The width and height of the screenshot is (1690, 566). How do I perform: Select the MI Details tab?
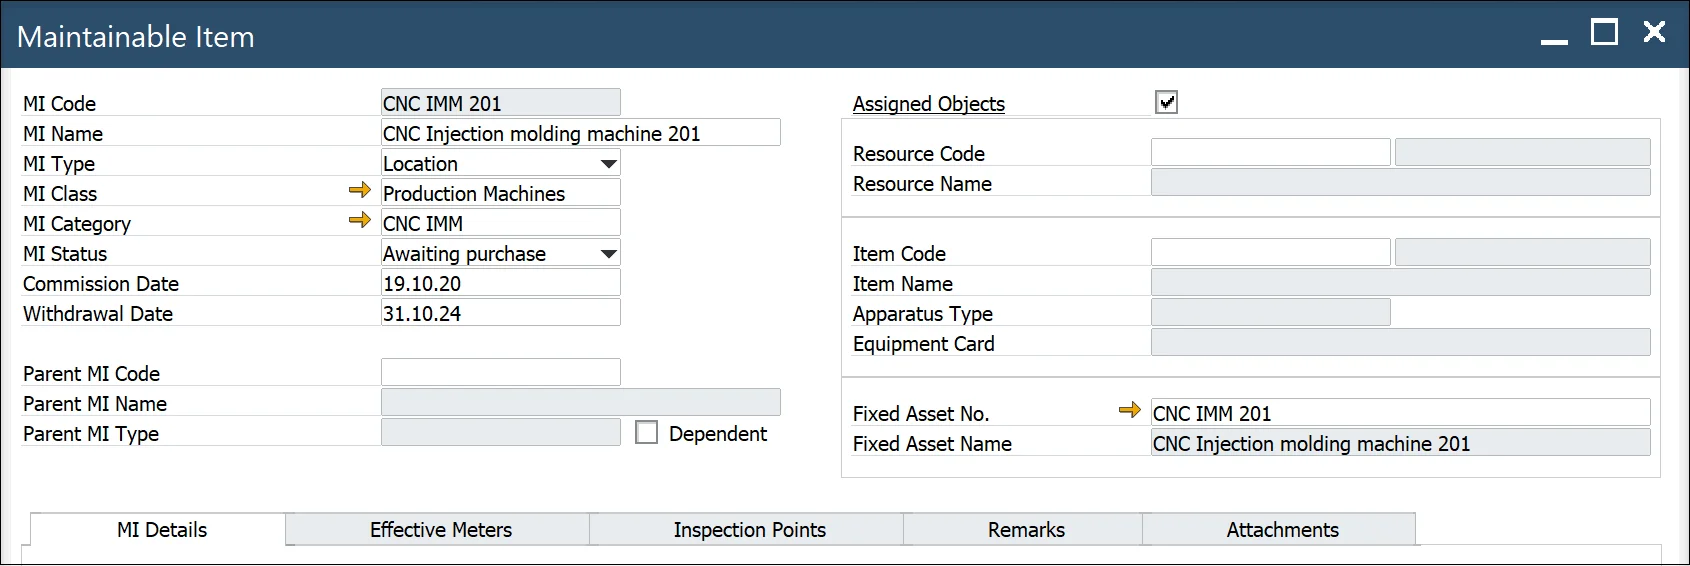tap(161, 530)
